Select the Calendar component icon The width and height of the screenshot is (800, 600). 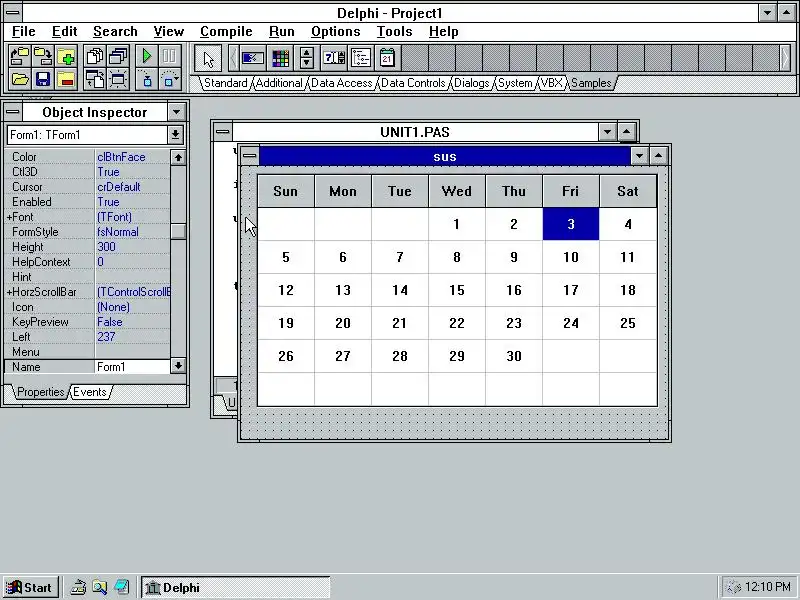tap(387, 58)
